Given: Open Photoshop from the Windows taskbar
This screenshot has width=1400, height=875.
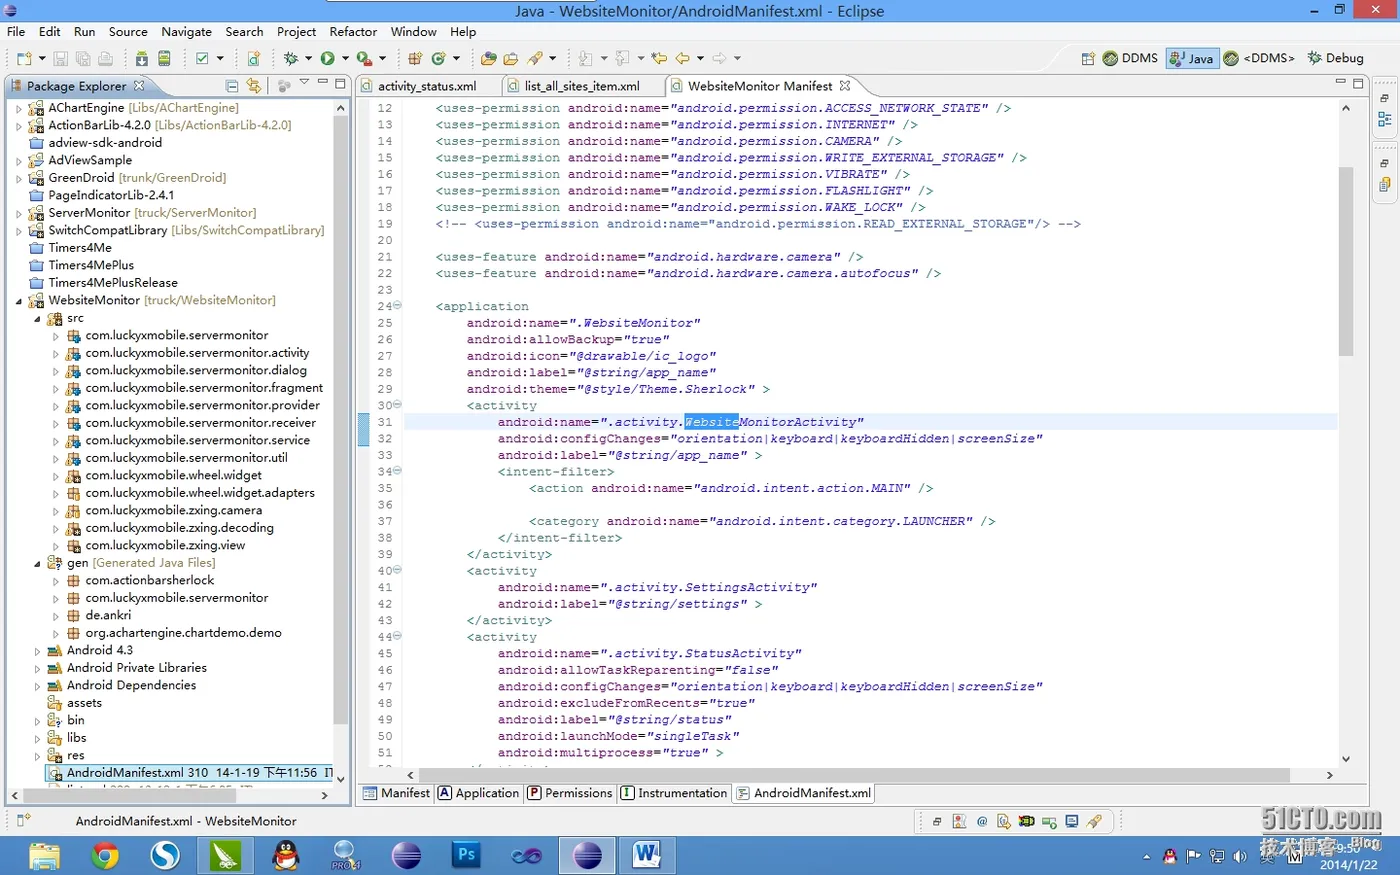Looking at the screenshot, I should pos(466,855).
